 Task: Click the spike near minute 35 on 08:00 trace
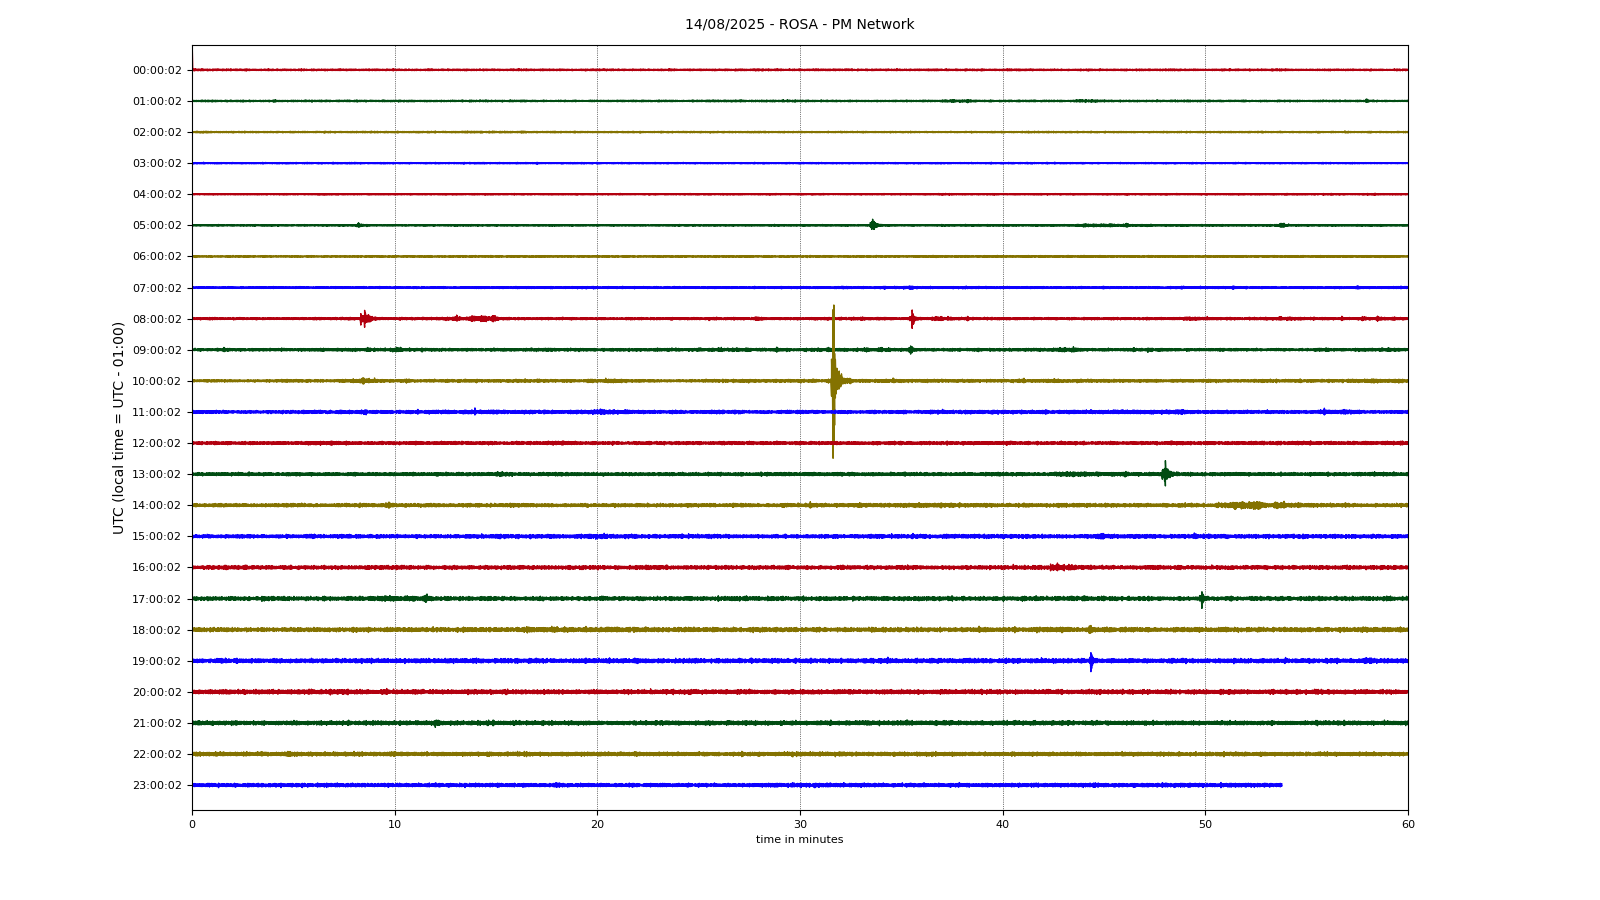(912, 319)
